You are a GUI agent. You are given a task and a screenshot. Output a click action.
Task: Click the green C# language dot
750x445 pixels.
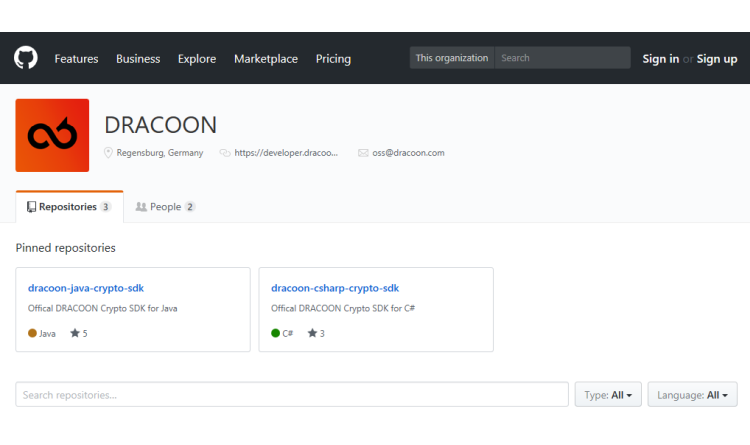(x=276, y=333)
